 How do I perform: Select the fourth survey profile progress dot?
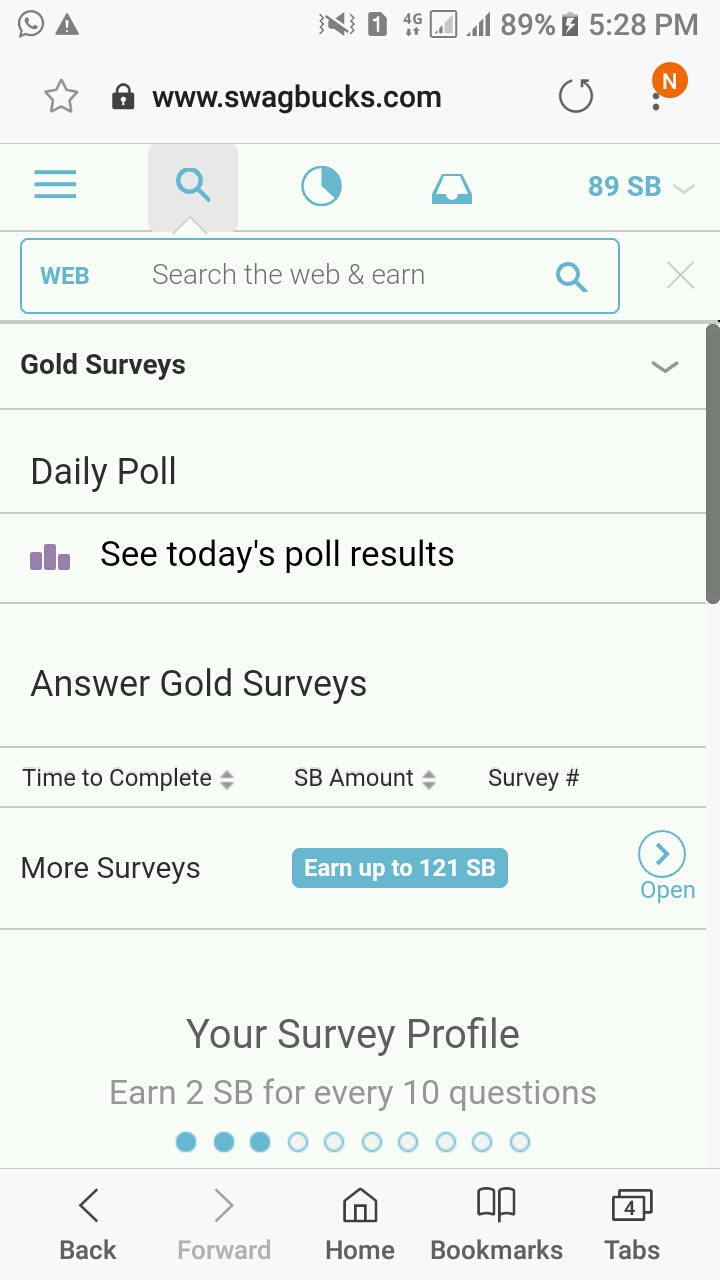[297, 1142]
